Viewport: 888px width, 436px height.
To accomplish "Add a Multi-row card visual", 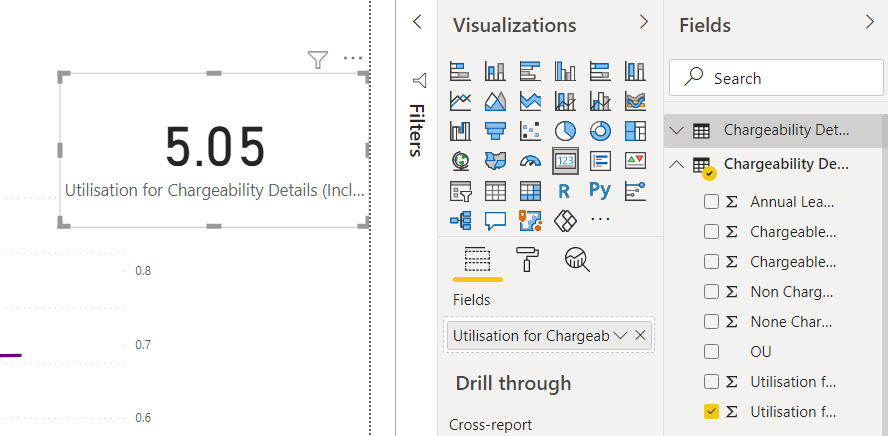I will (x=600, y=161).
